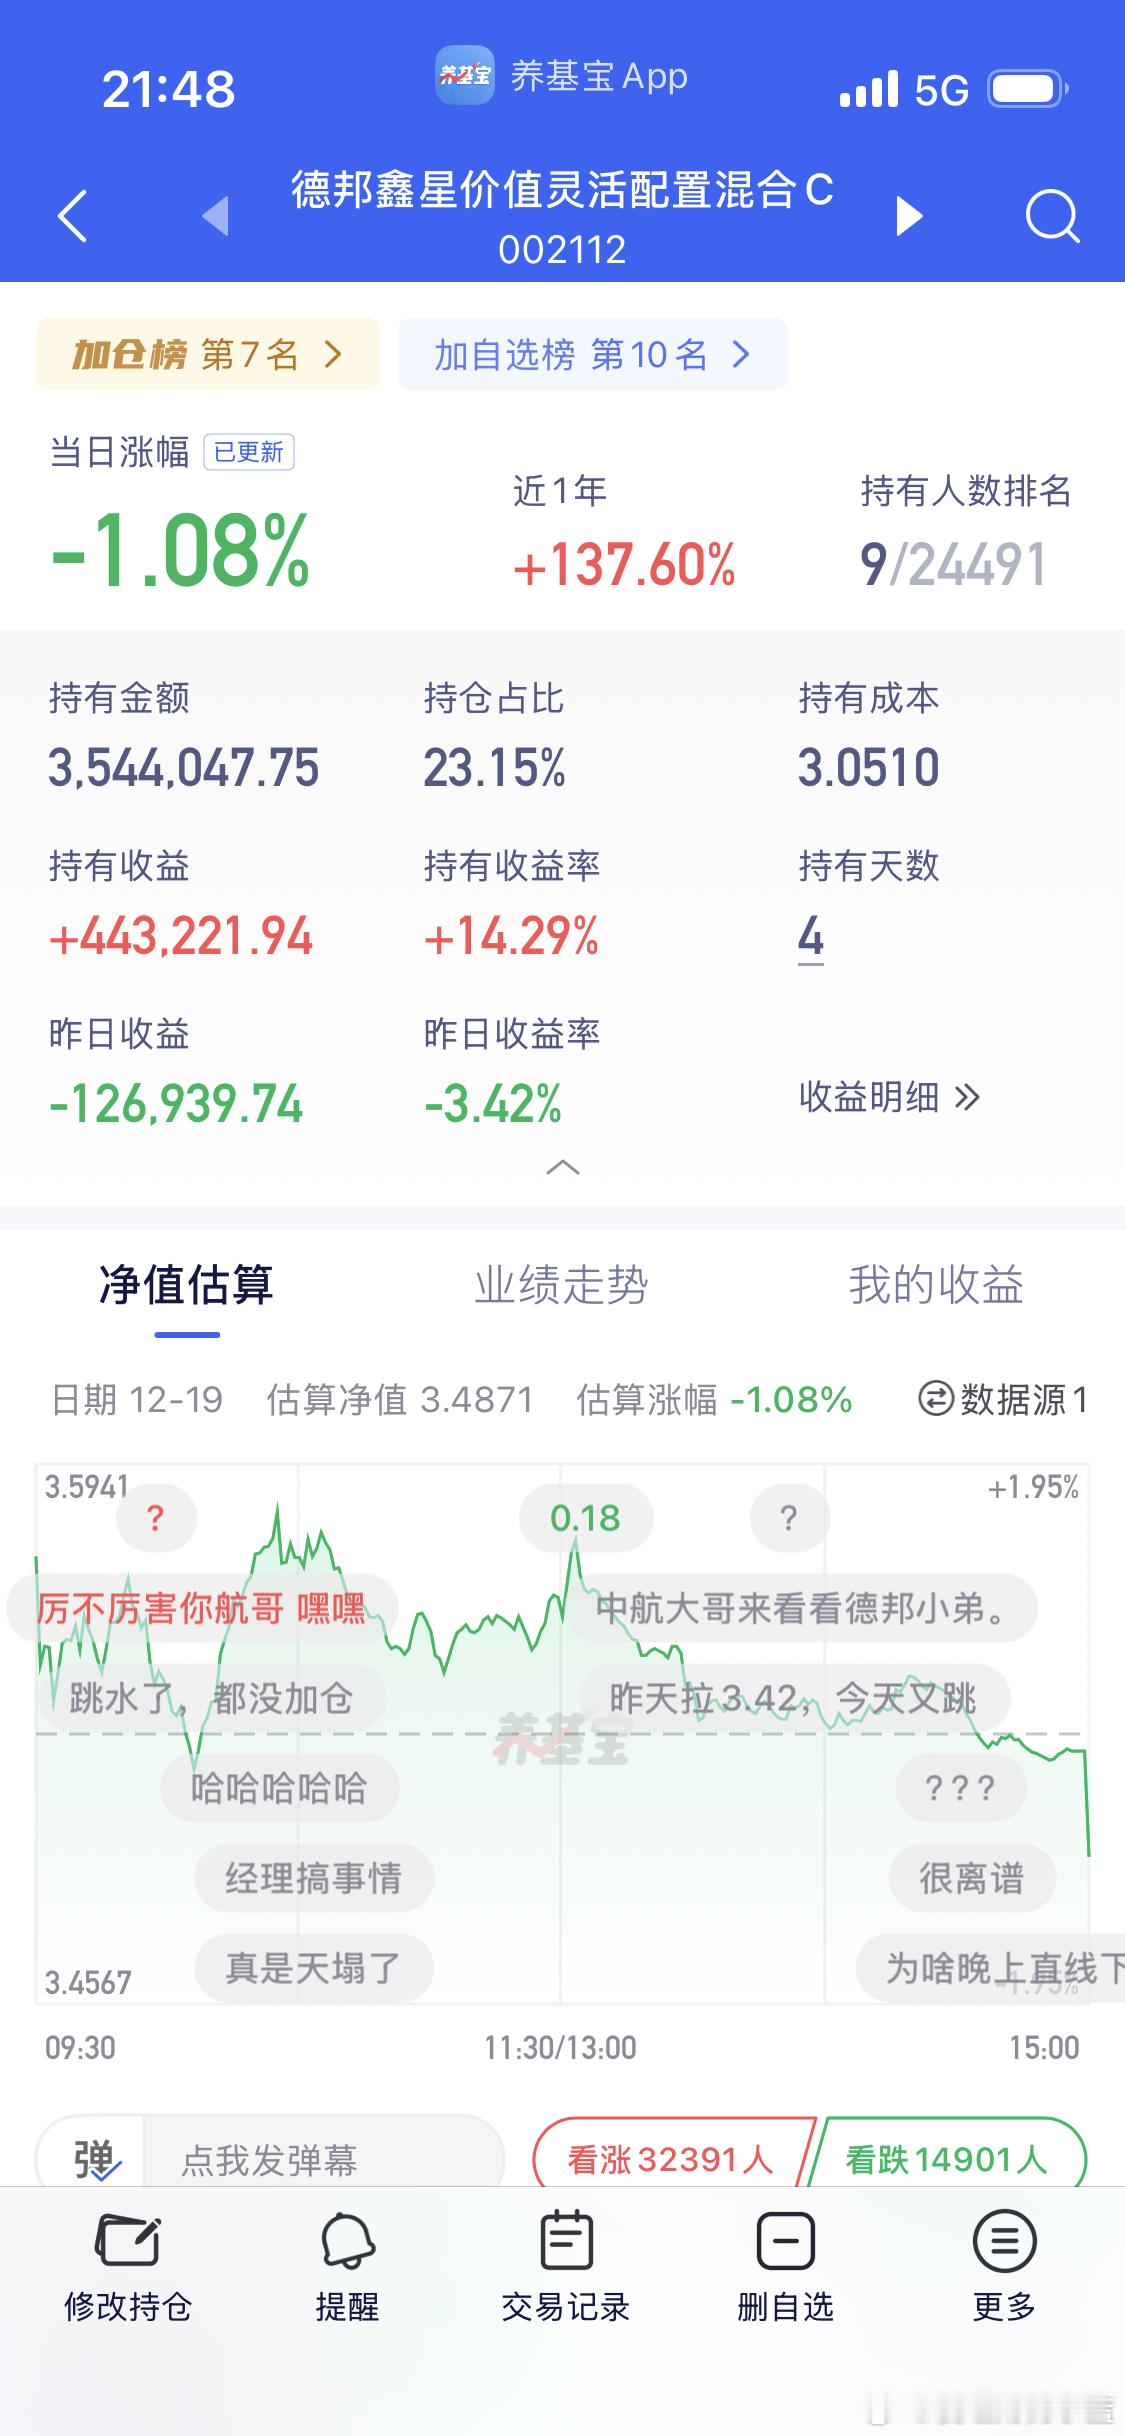
Task: Open 交易记录 transaction records icon
Action: pyautogui.click(x=566, y=2241)
